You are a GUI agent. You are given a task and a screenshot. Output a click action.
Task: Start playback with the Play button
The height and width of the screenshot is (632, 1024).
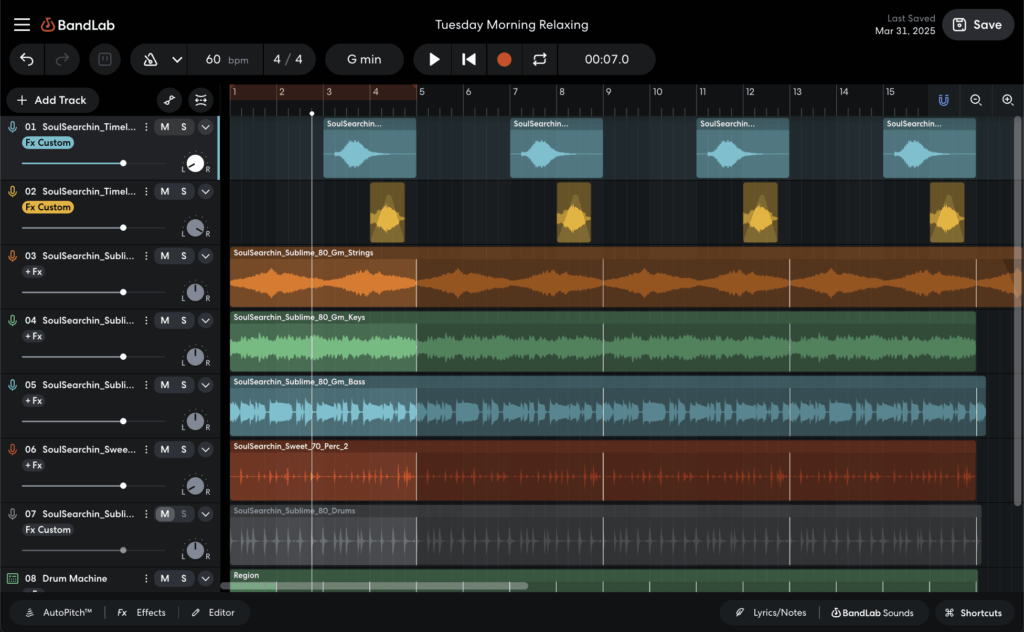[434, 59]
